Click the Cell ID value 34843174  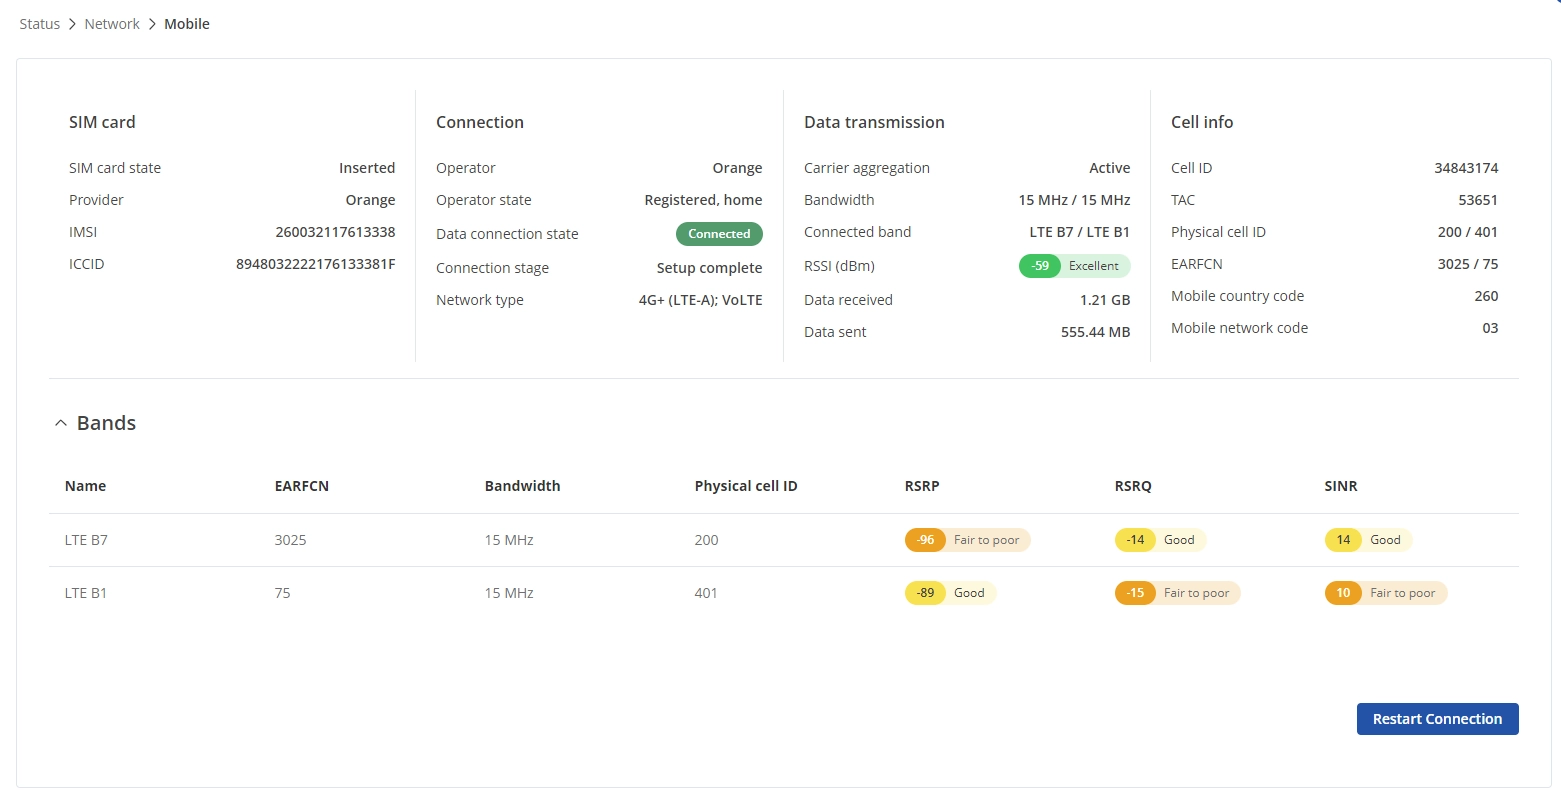point(1465,168)
